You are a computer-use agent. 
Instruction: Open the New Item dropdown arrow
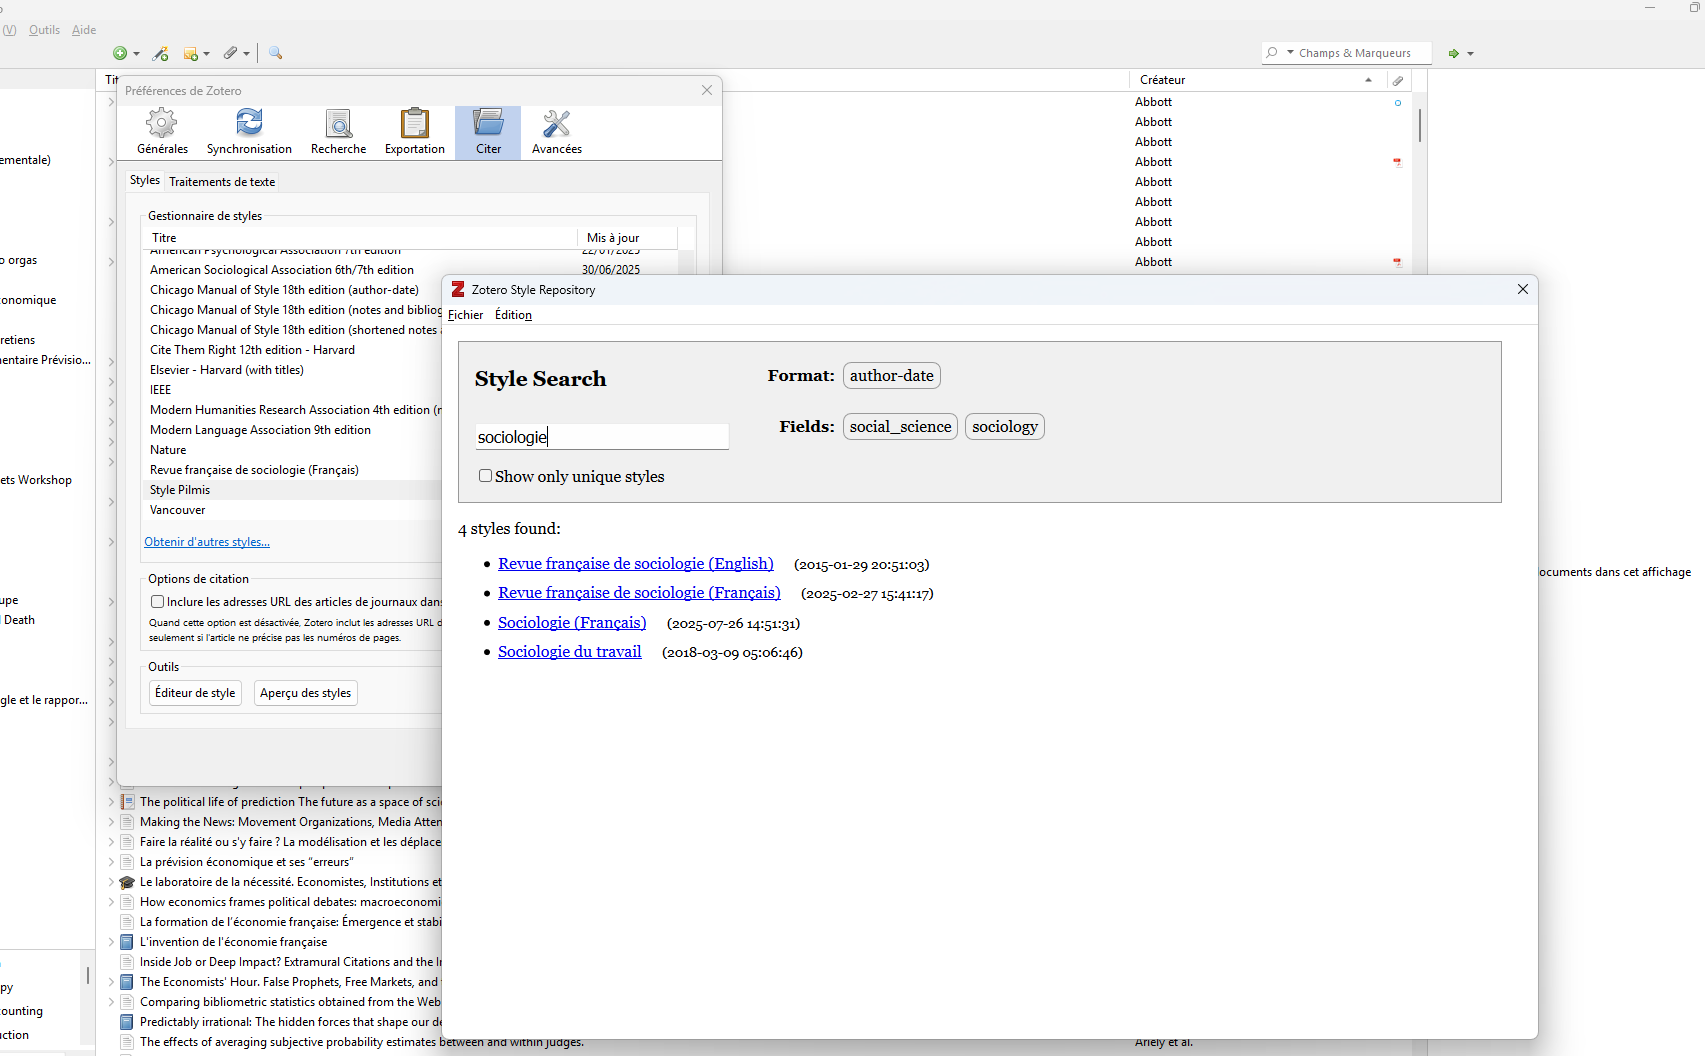coord(136,54)
